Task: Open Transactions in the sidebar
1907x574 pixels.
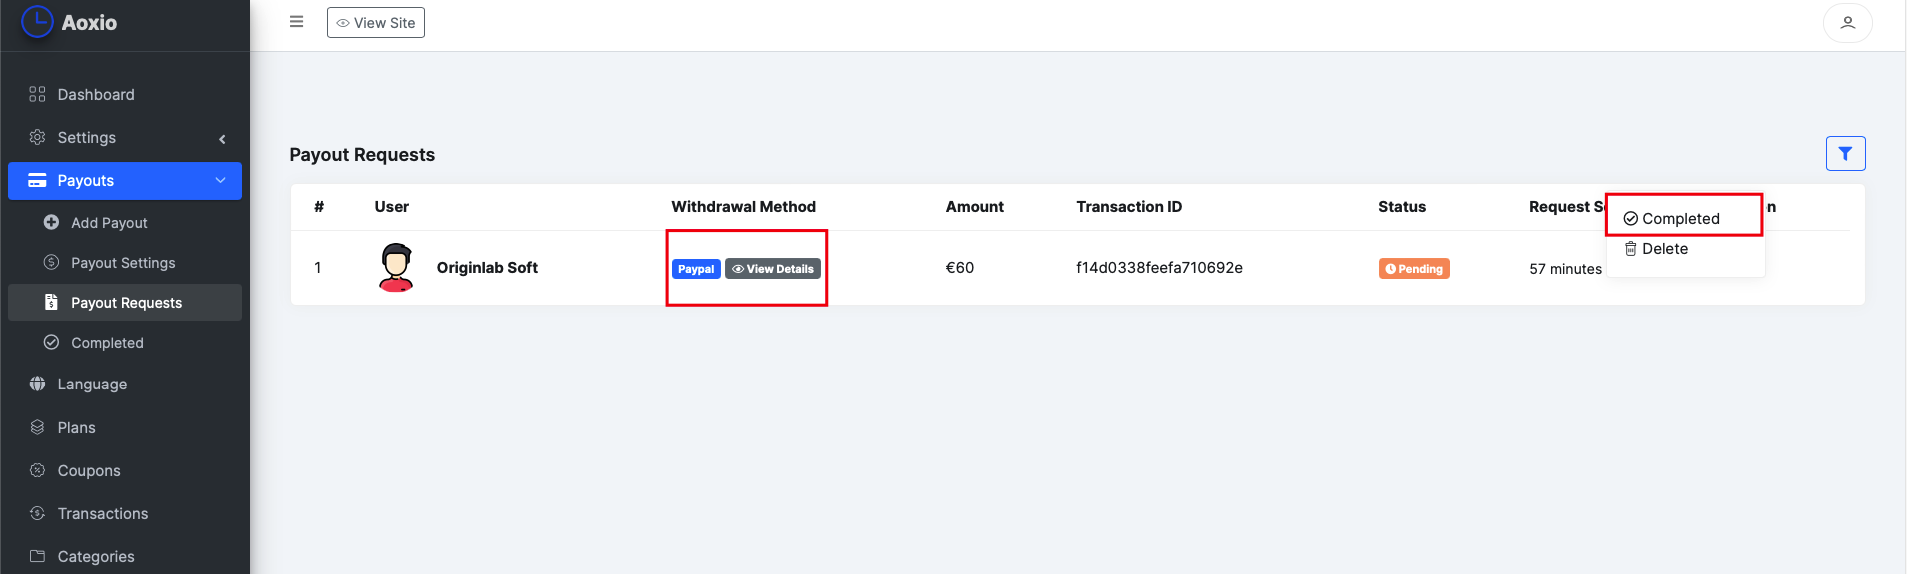Action: (x=102, y=514)
